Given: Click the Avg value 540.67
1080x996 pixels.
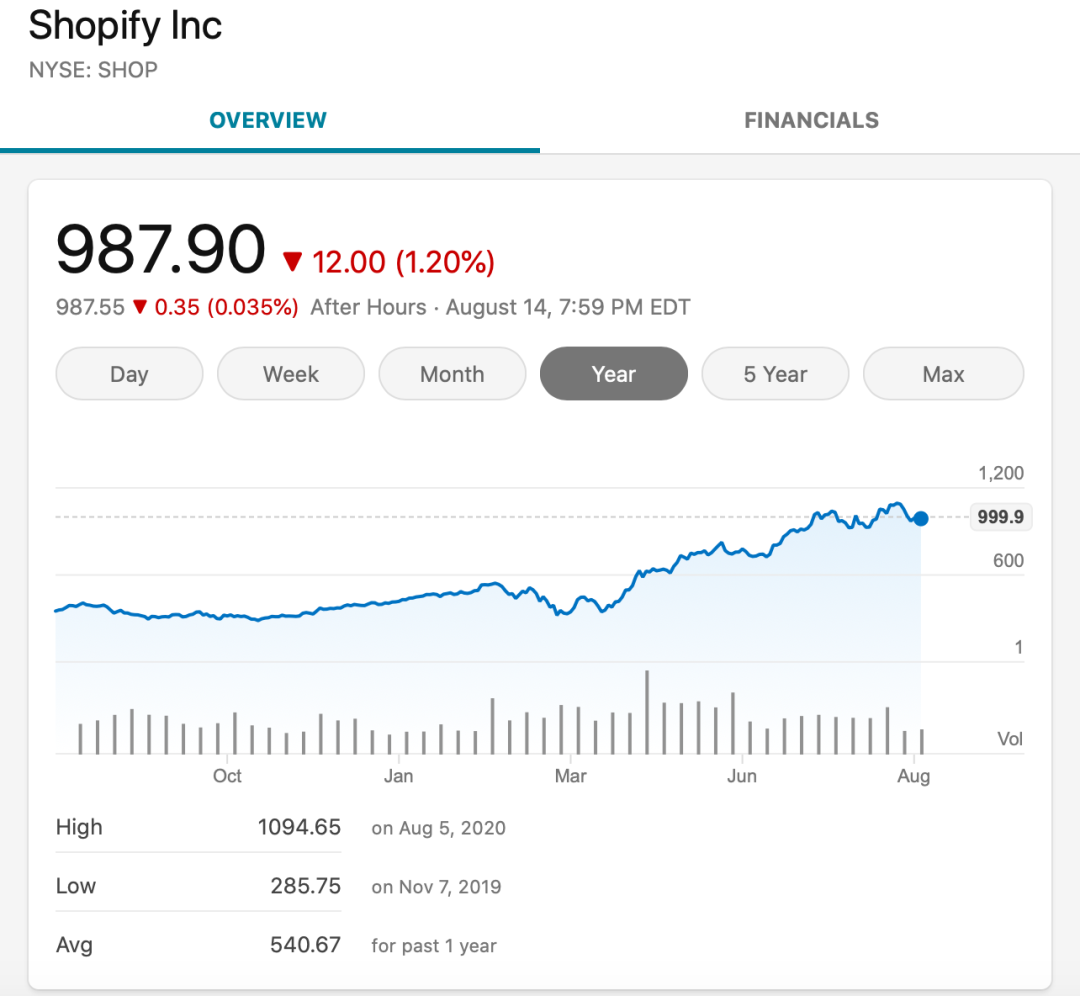Looking at the screenshot, I should (x=305, y=944).
